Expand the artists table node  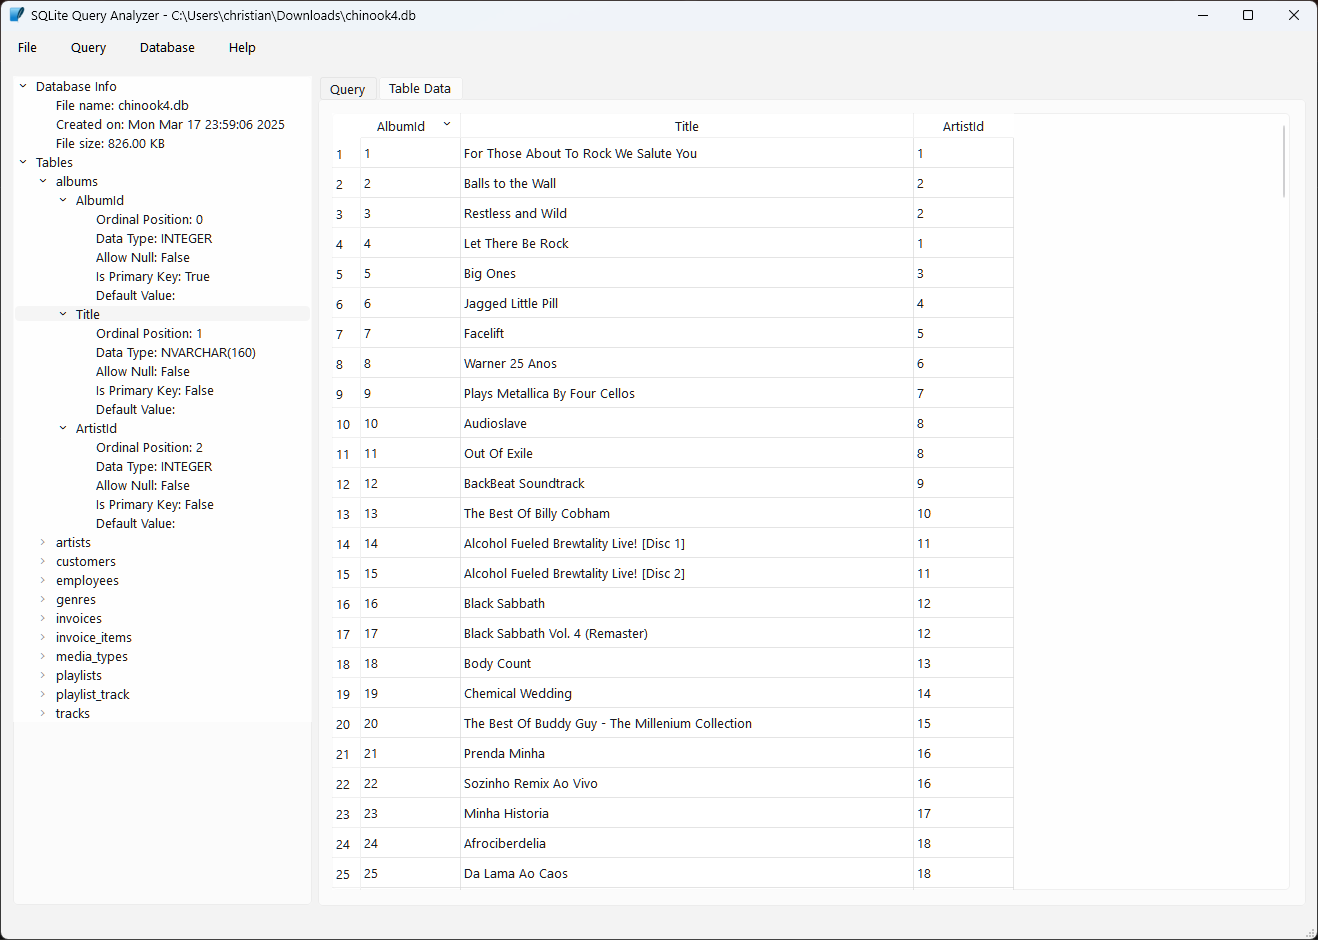click(41, 542)
